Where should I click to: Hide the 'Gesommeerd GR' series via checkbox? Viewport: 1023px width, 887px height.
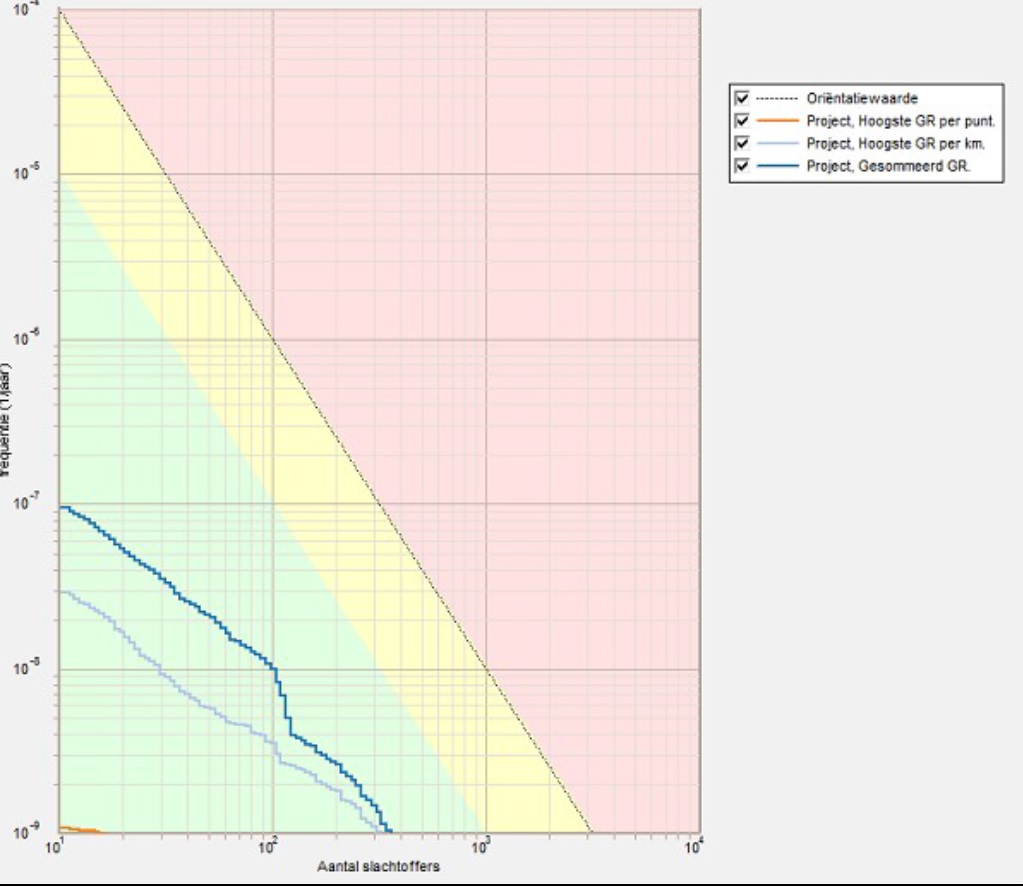742,166
